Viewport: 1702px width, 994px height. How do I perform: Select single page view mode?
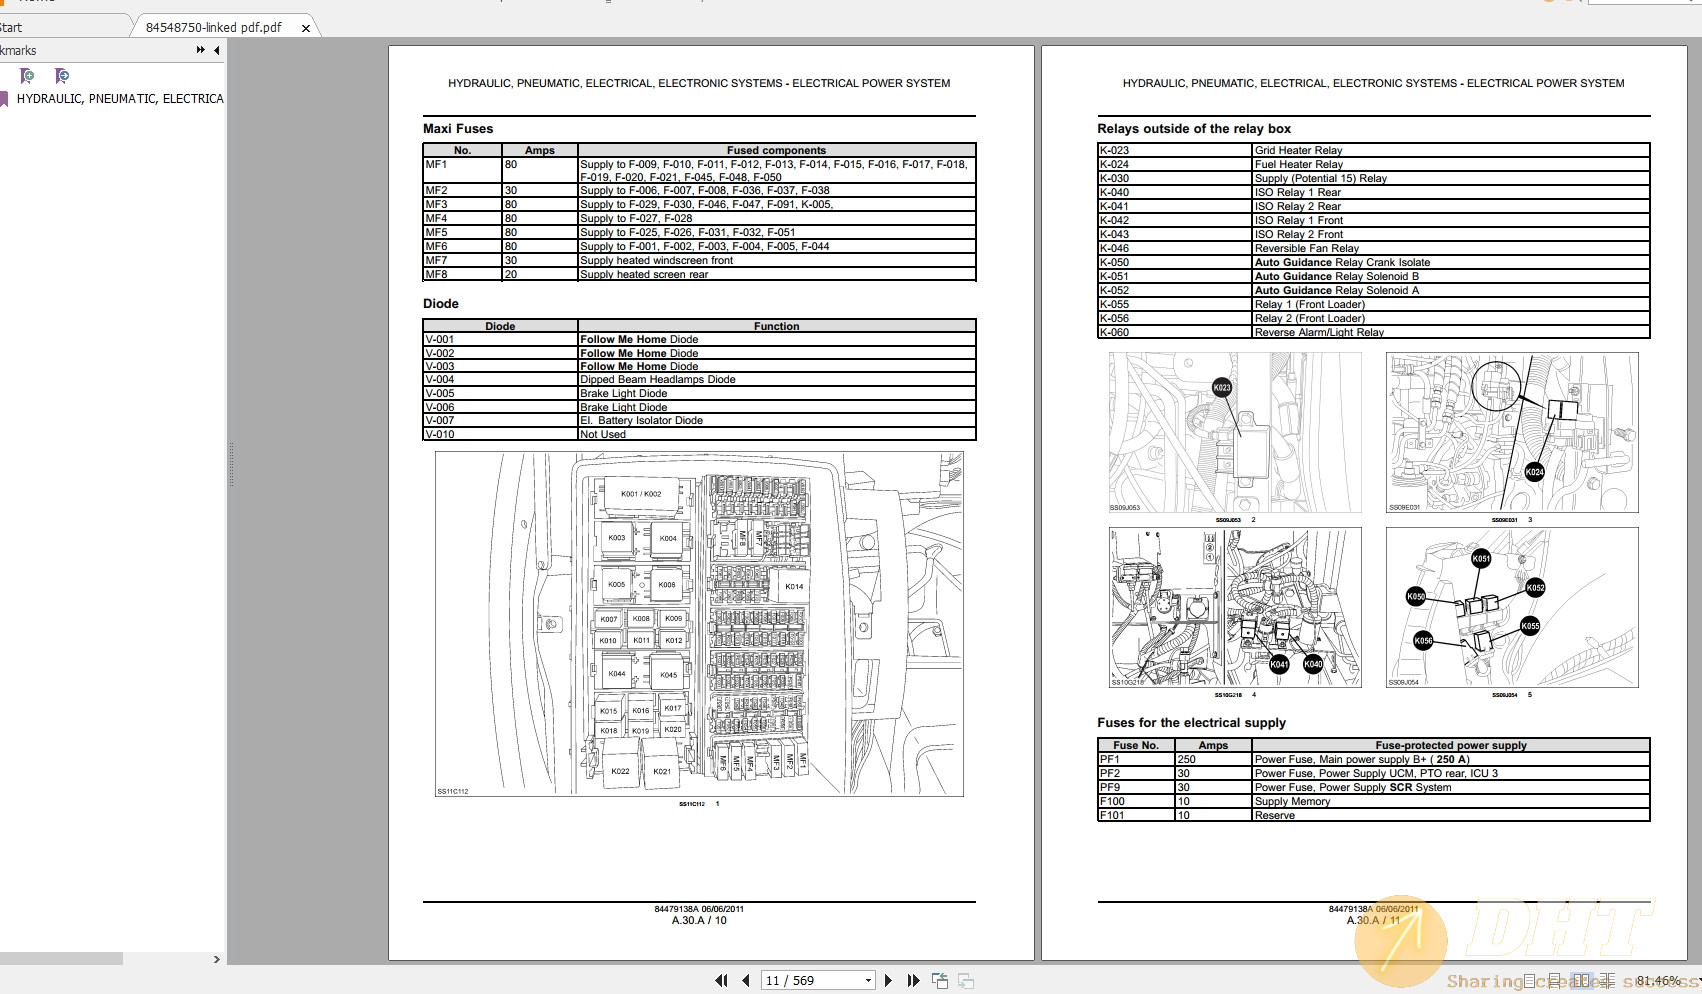click(1531, 980)
